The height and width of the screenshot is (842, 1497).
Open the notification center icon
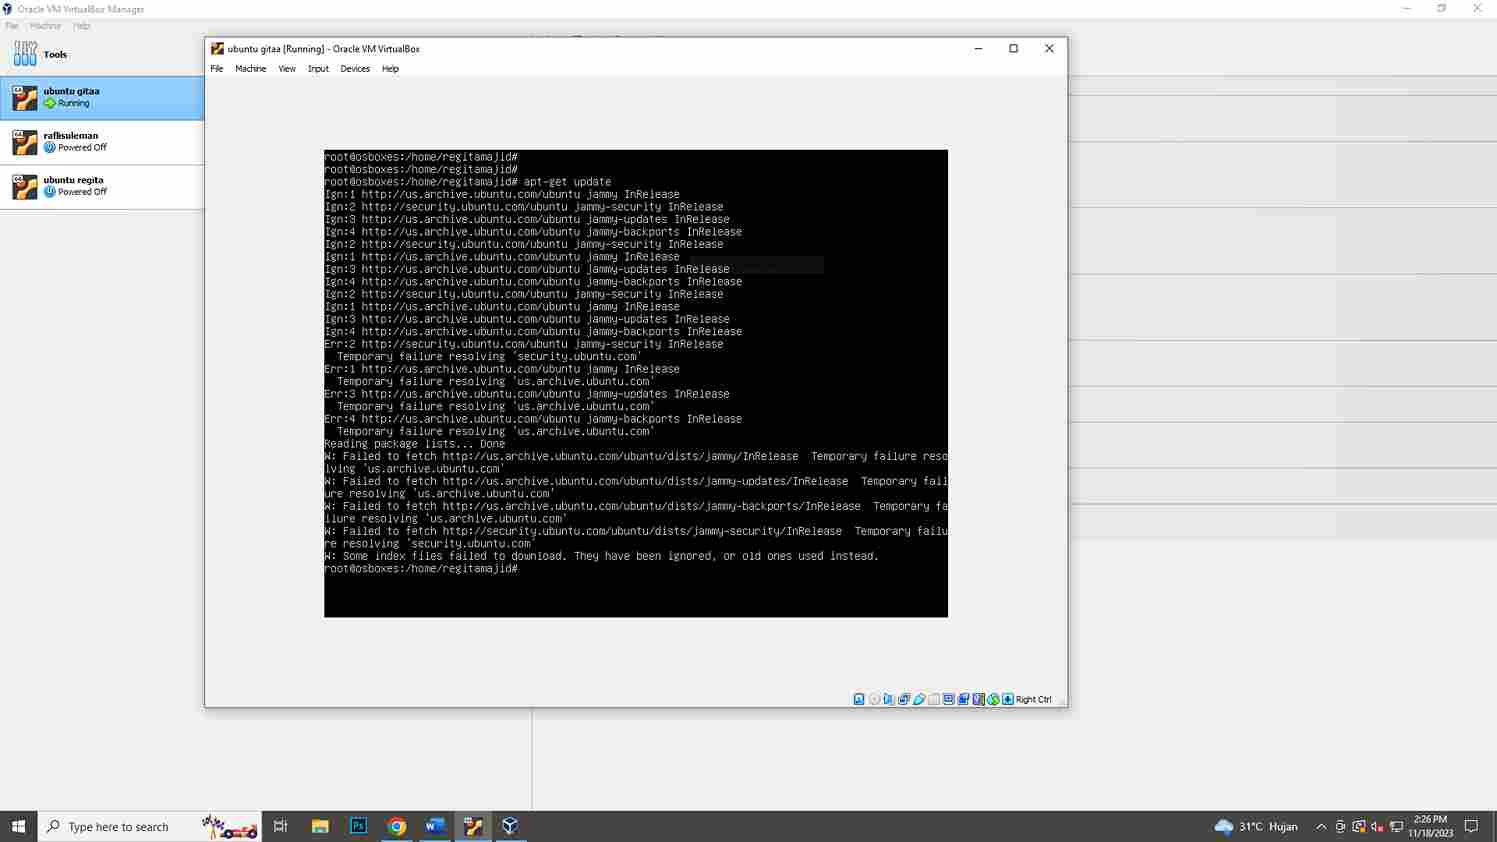[x=1471, y=826]
